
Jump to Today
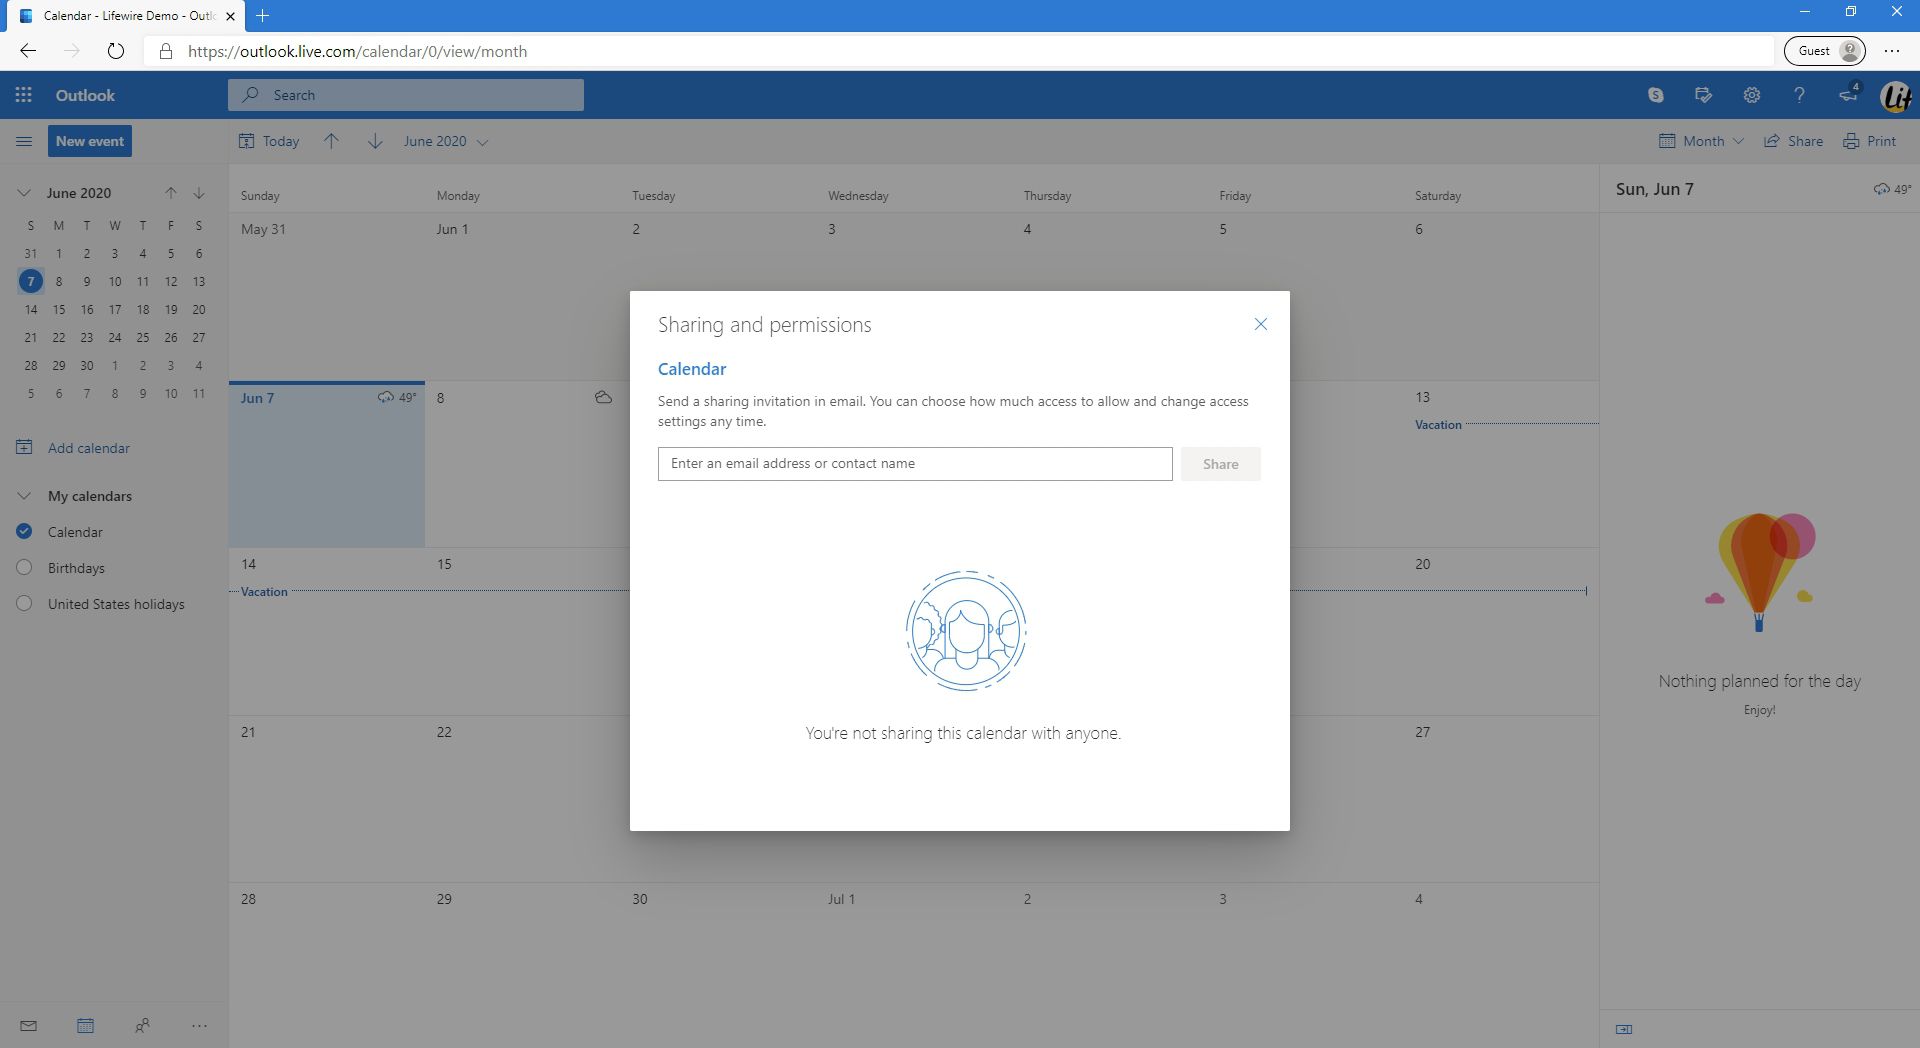pos(269,141)
